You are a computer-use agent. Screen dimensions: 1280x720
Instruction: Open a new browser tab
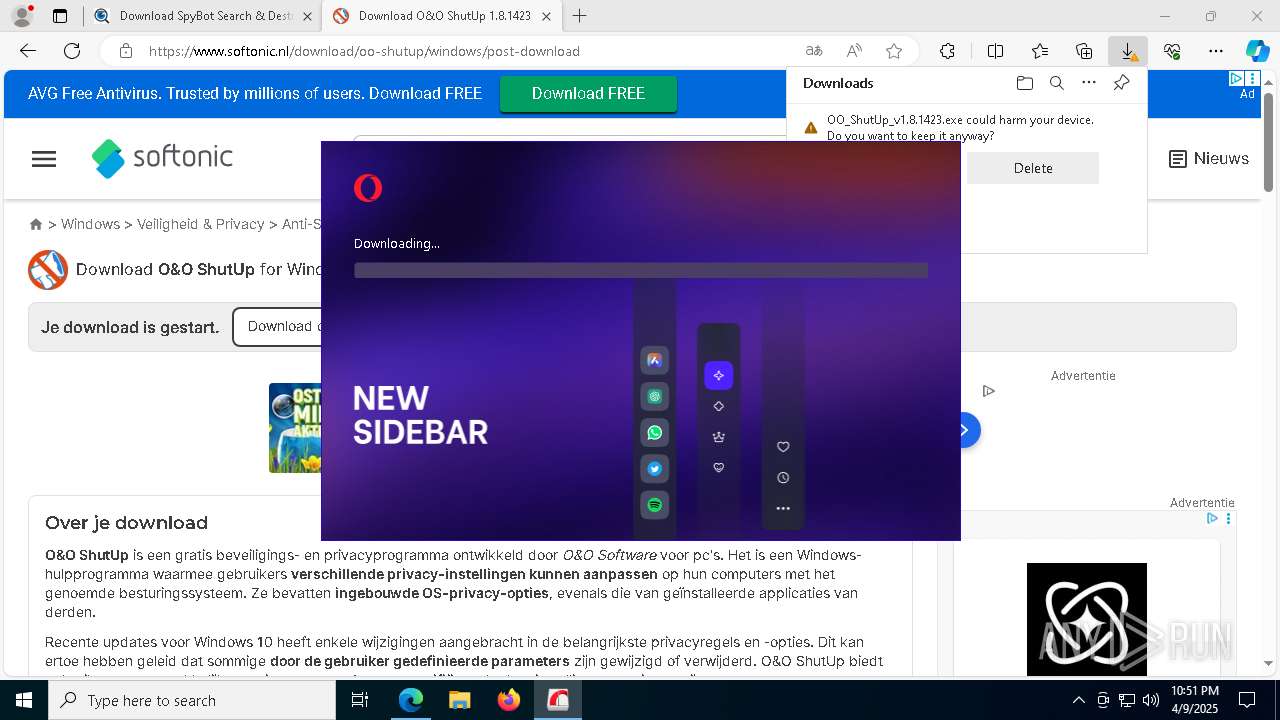tap(579, 16)
